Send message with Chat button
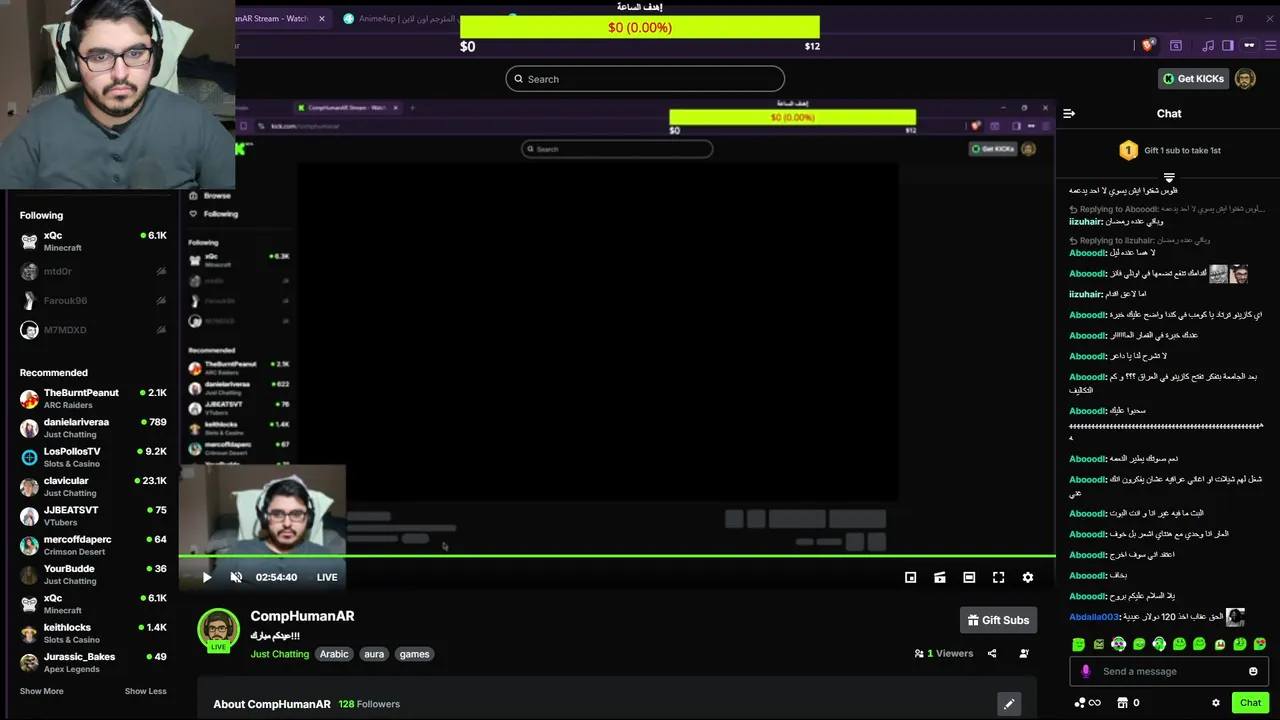This screenshot has width=1280, height=720. pos(1250,703)
